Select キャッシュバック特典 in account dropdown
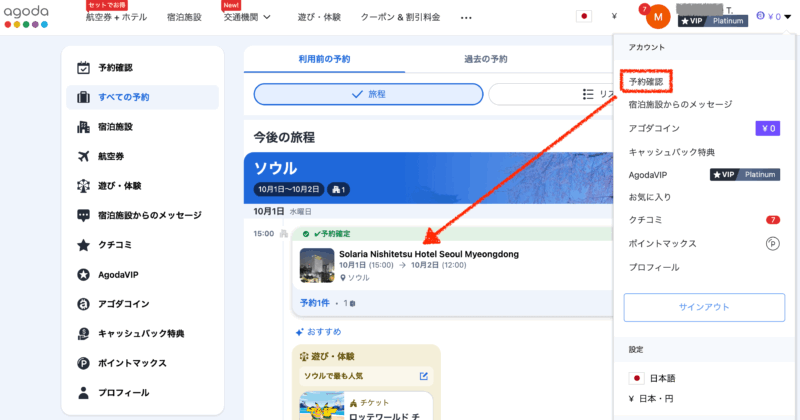 point(671,152)
